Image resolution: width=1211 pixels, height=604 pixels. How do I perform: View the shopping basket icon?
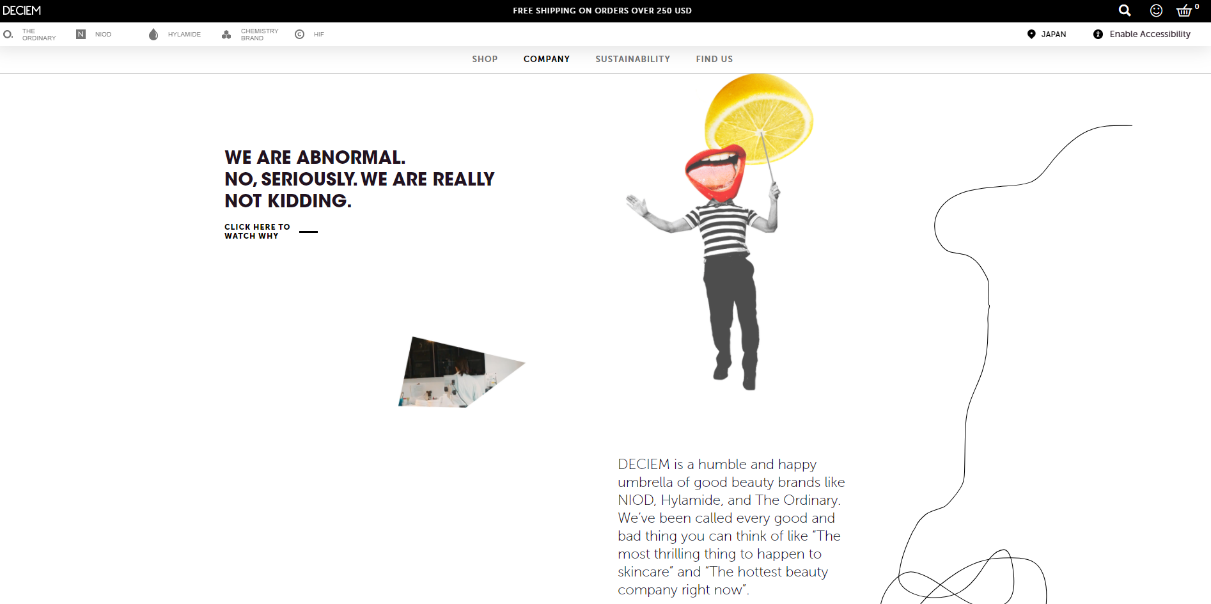(1186, 10)
